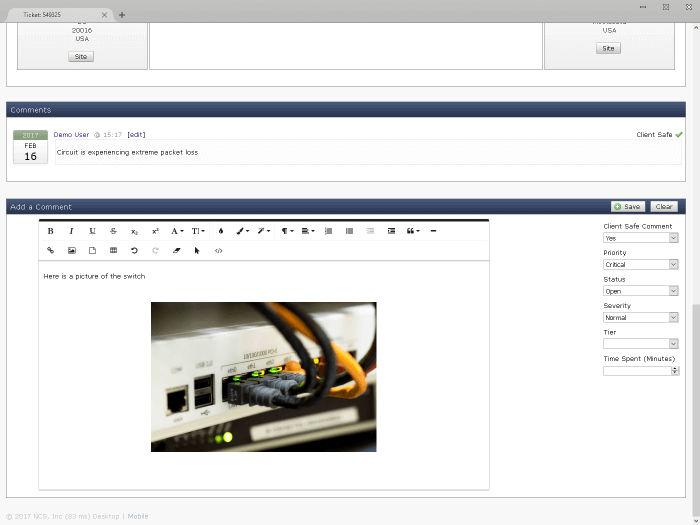Insert a table in the comment
Image resolution: width=700 pixels, height=525 pixels.
coord(113,251)
